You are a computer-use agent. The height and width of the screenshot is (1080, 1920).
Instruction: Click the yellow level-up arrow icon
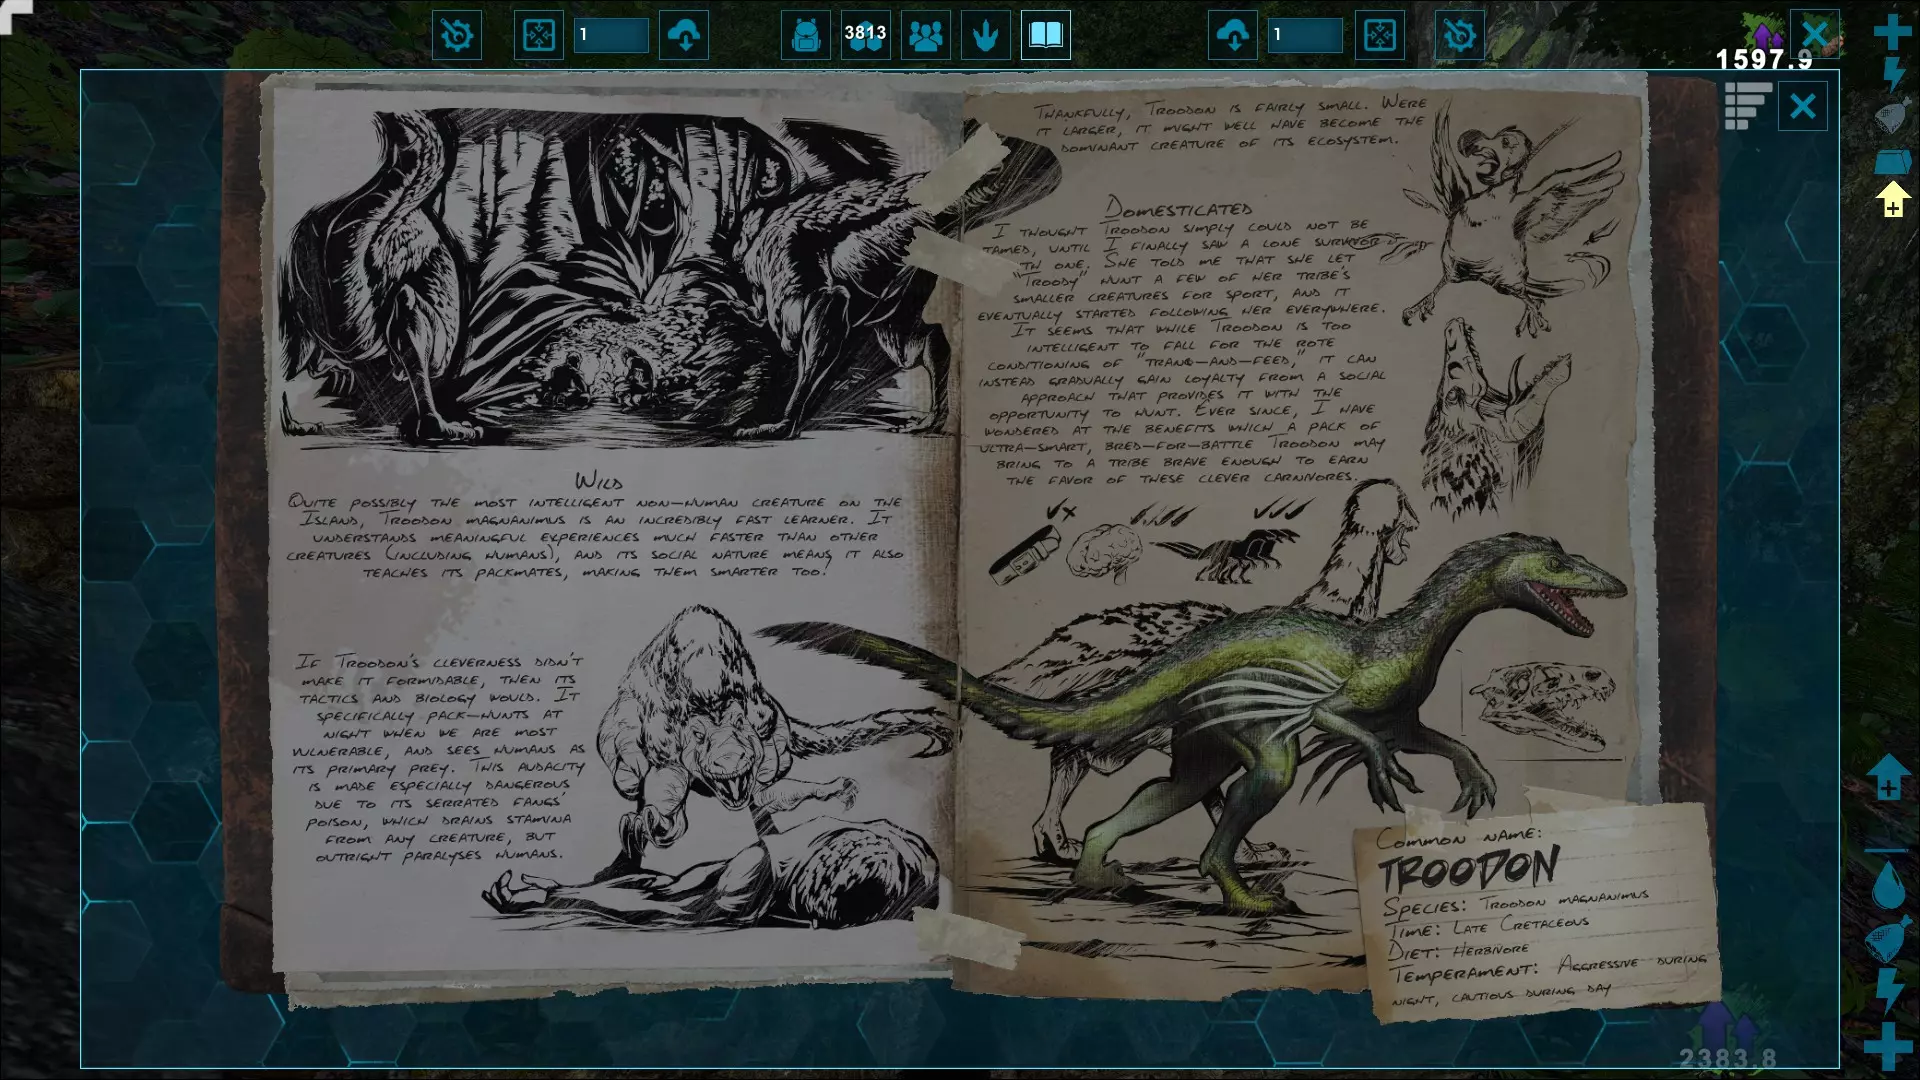click(x=1892, y=200)
